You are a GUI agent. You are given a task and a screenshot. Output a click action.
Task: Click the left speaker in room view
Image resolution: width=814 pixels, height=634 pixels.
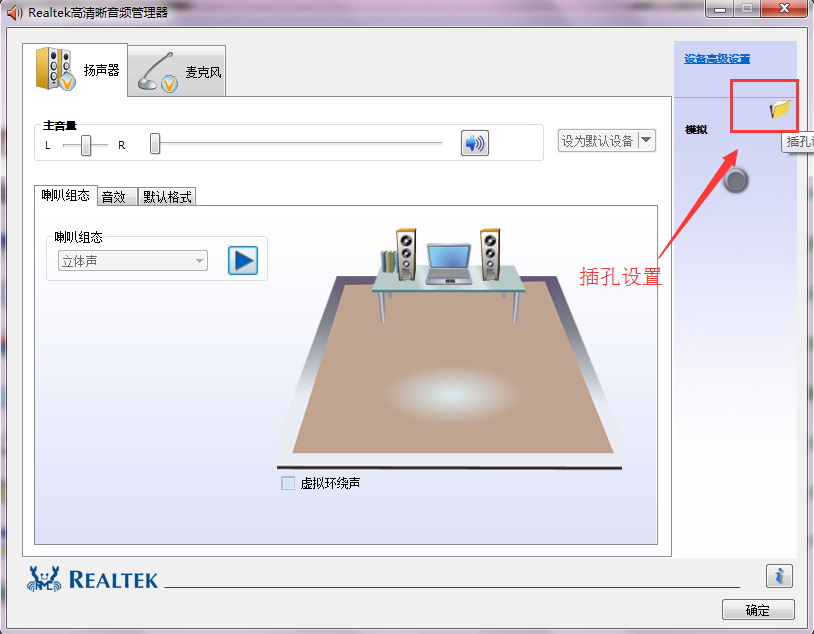405,254
